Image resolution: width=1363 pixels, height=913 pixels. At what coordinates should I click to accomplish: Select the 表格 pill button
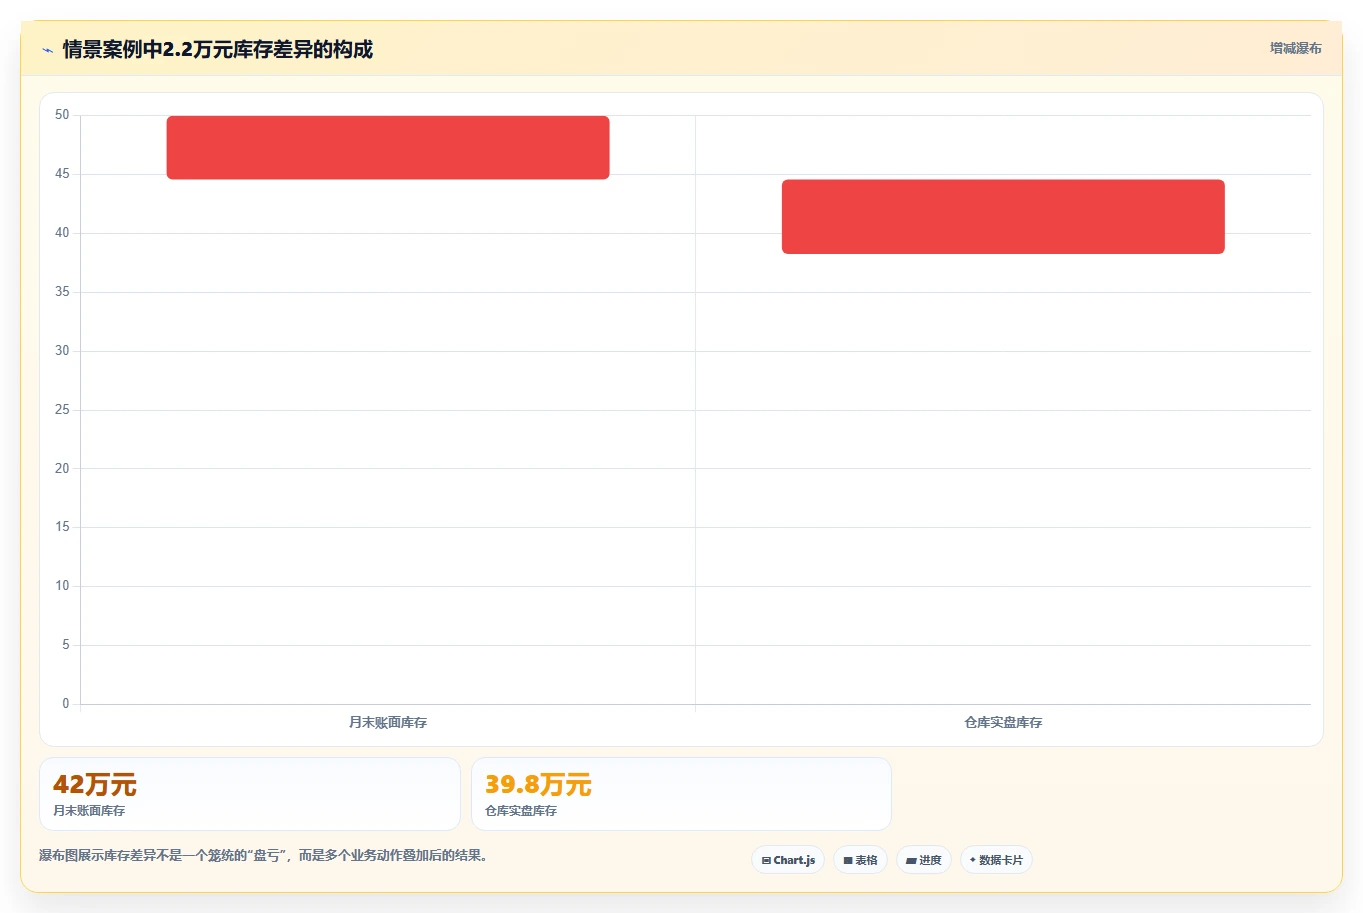pos(860,860)
